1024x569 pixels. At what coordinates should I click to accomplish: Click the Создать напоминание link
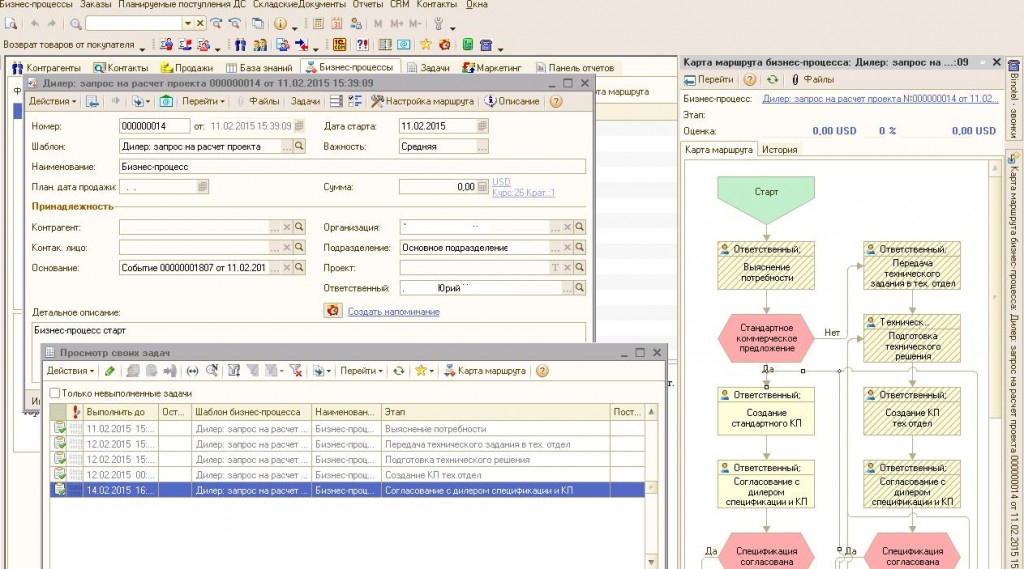coord(393,312)
